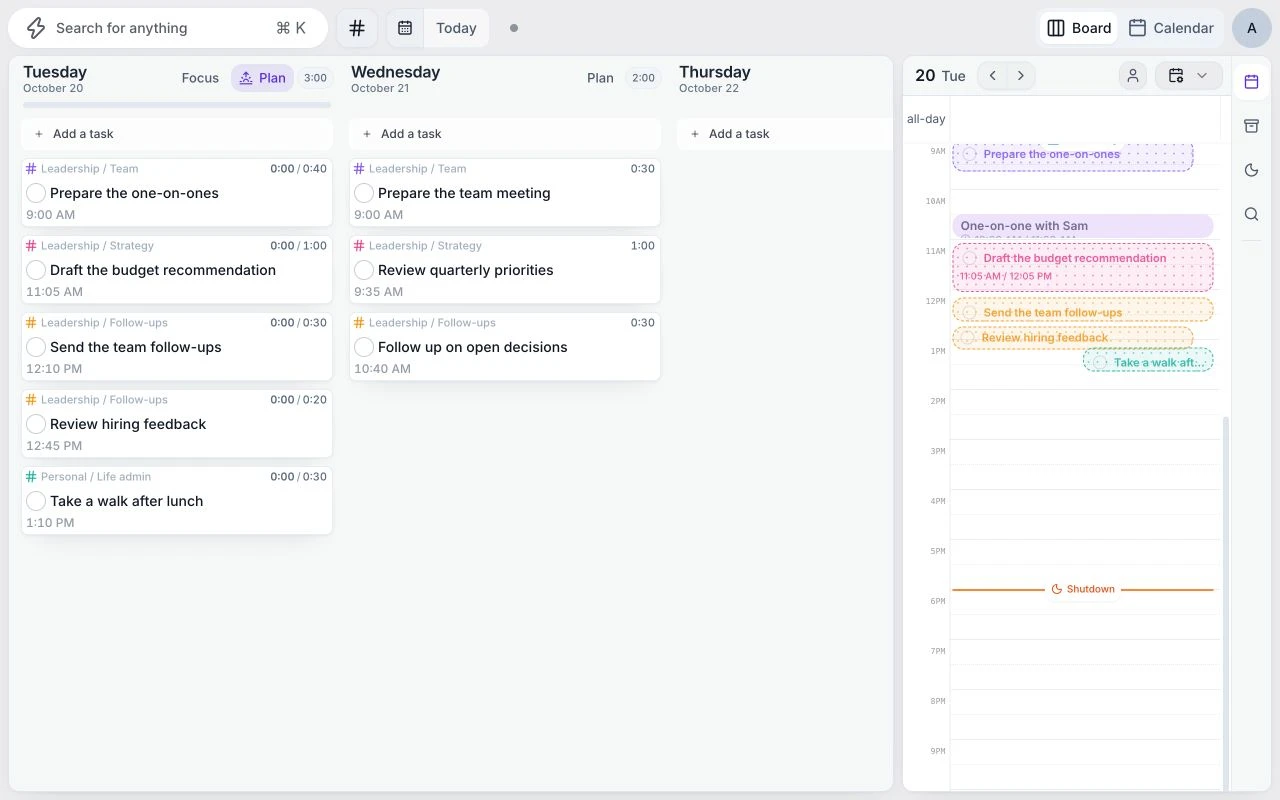Add a task to Wednesday

coord(505,134)
